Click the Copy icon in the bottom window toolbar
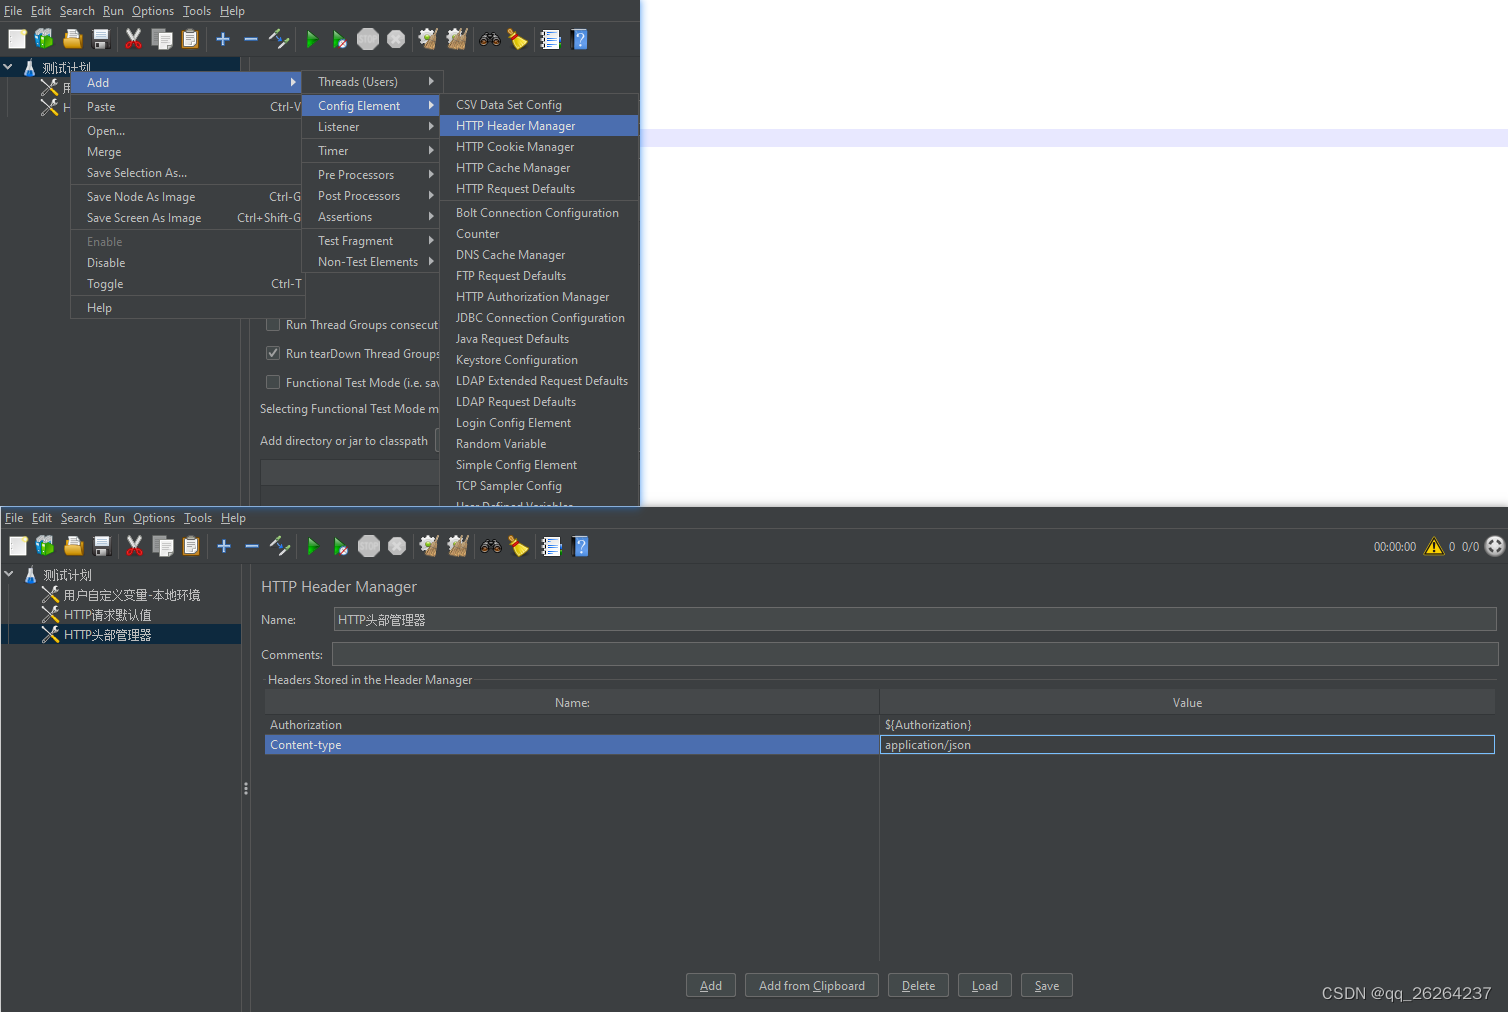 [163, 546]
